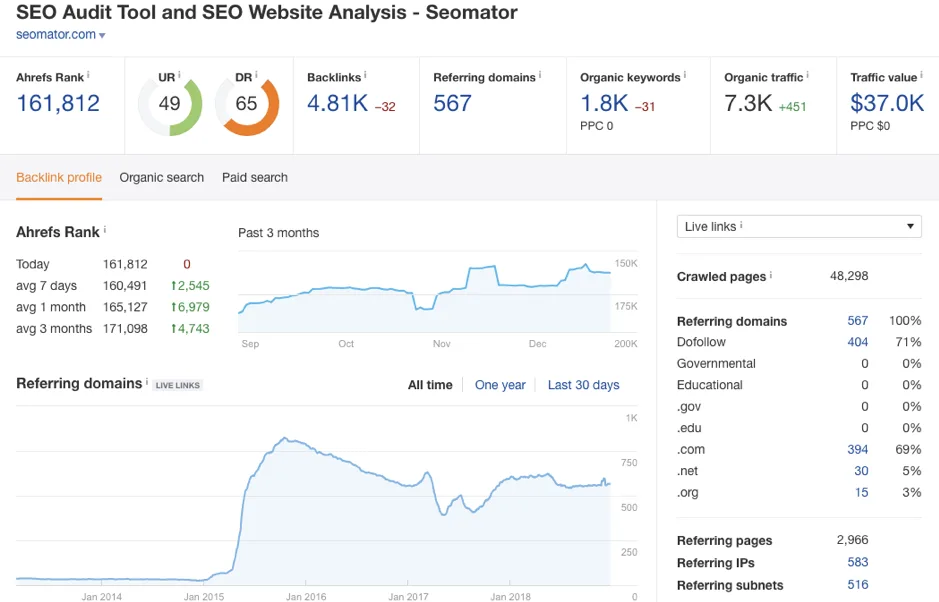Image resolution: width=939 pixels, height=602 pixels.
Task: Click info icon beside Traffic value label
Action: click(922, 75)
